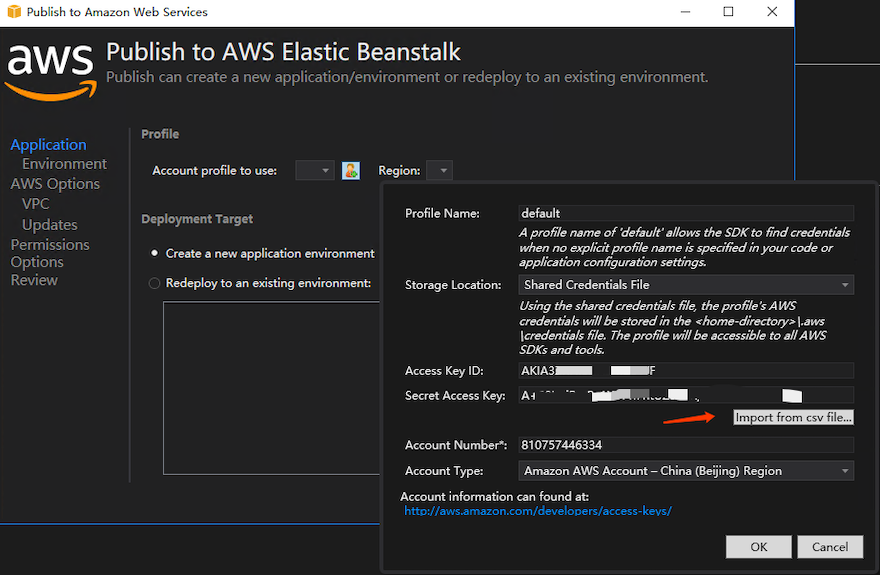Click the Access Key ID field
This screenshot has width=880, height=575.
pos(686,371)
